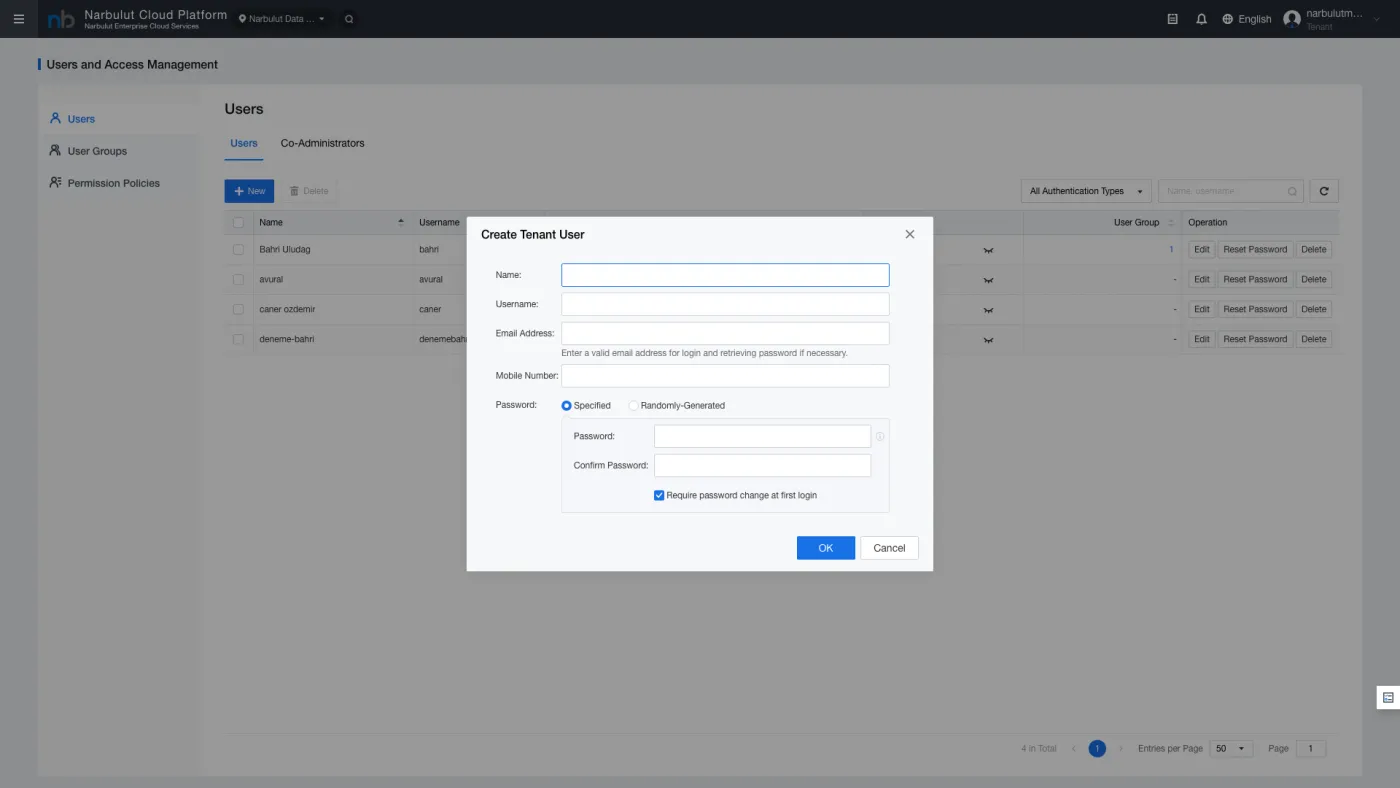This screenshot has height=788, width=1400.
Task: Open User Groups in the sidebar
Action: click(97, 151)
